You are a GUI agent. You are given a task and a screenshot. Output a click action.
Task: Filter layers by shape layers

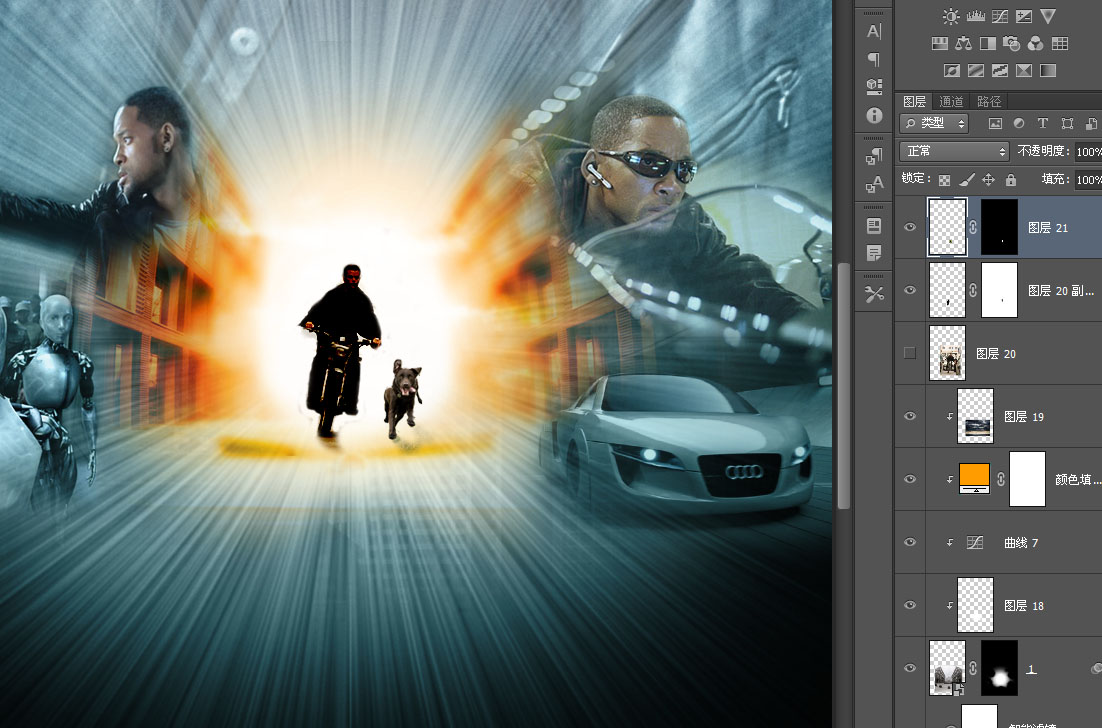[1067, 124]
